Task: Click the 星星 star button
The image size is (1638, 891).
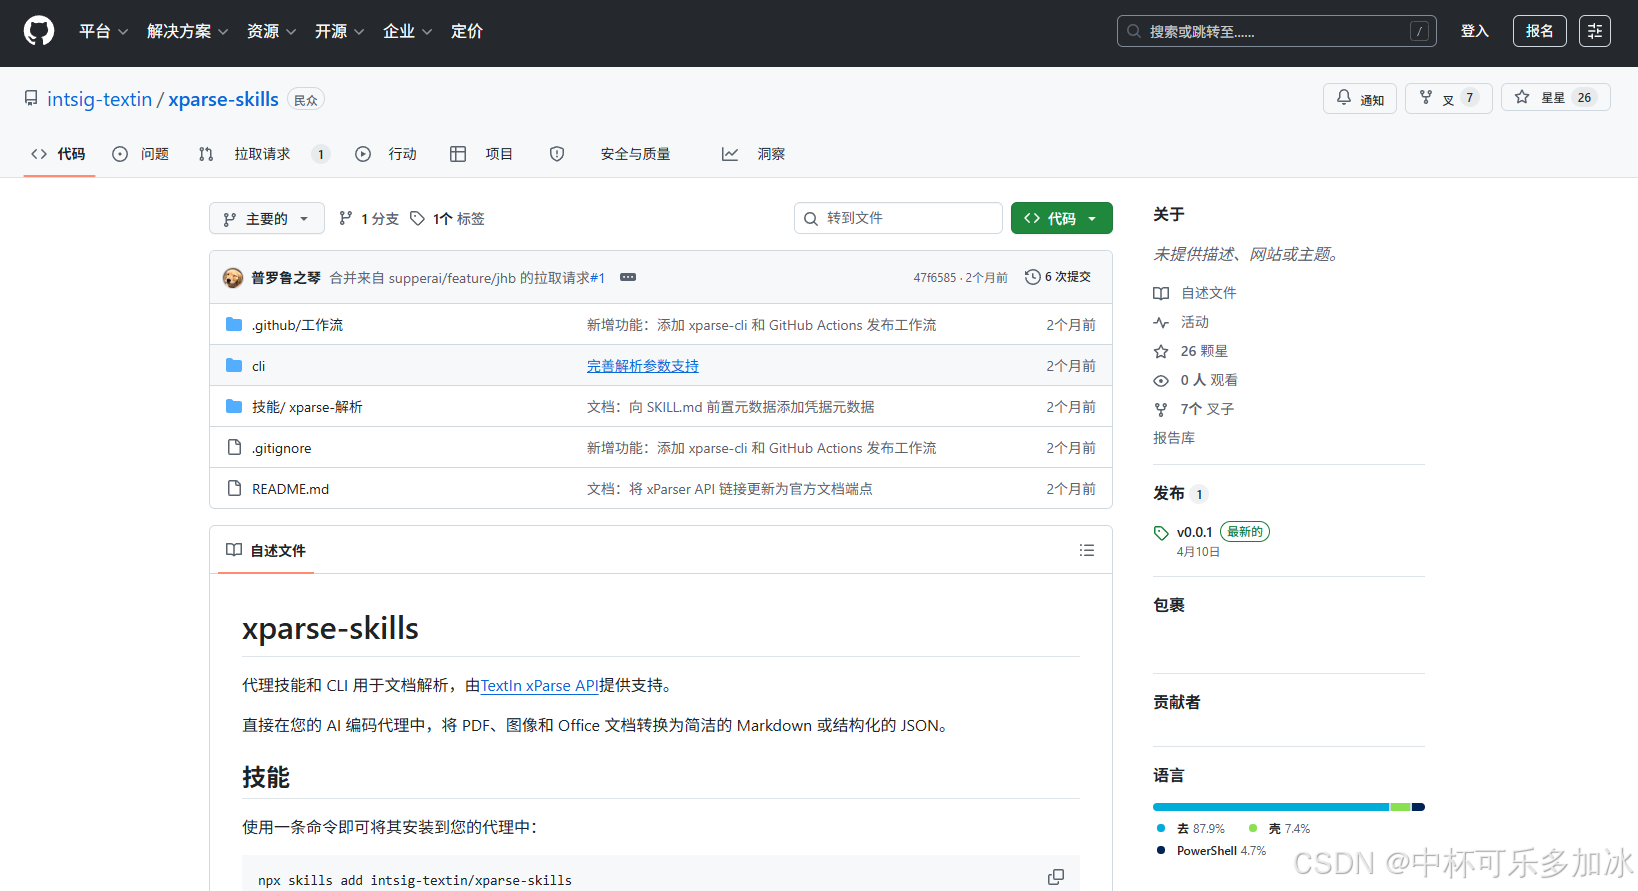Action: (x=1555, y=98)
